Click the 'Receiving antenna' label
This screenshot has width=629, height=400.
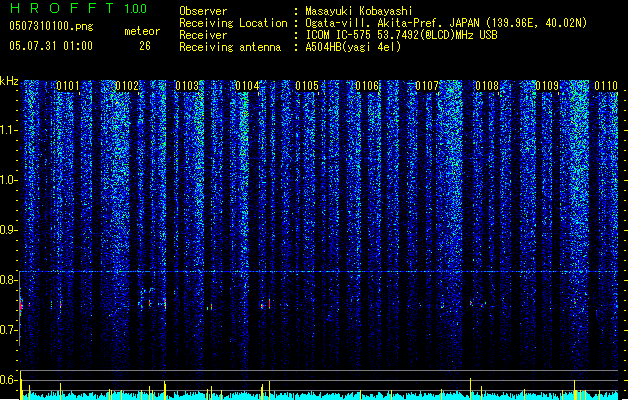pyautogui.click(x=230, y=47)
